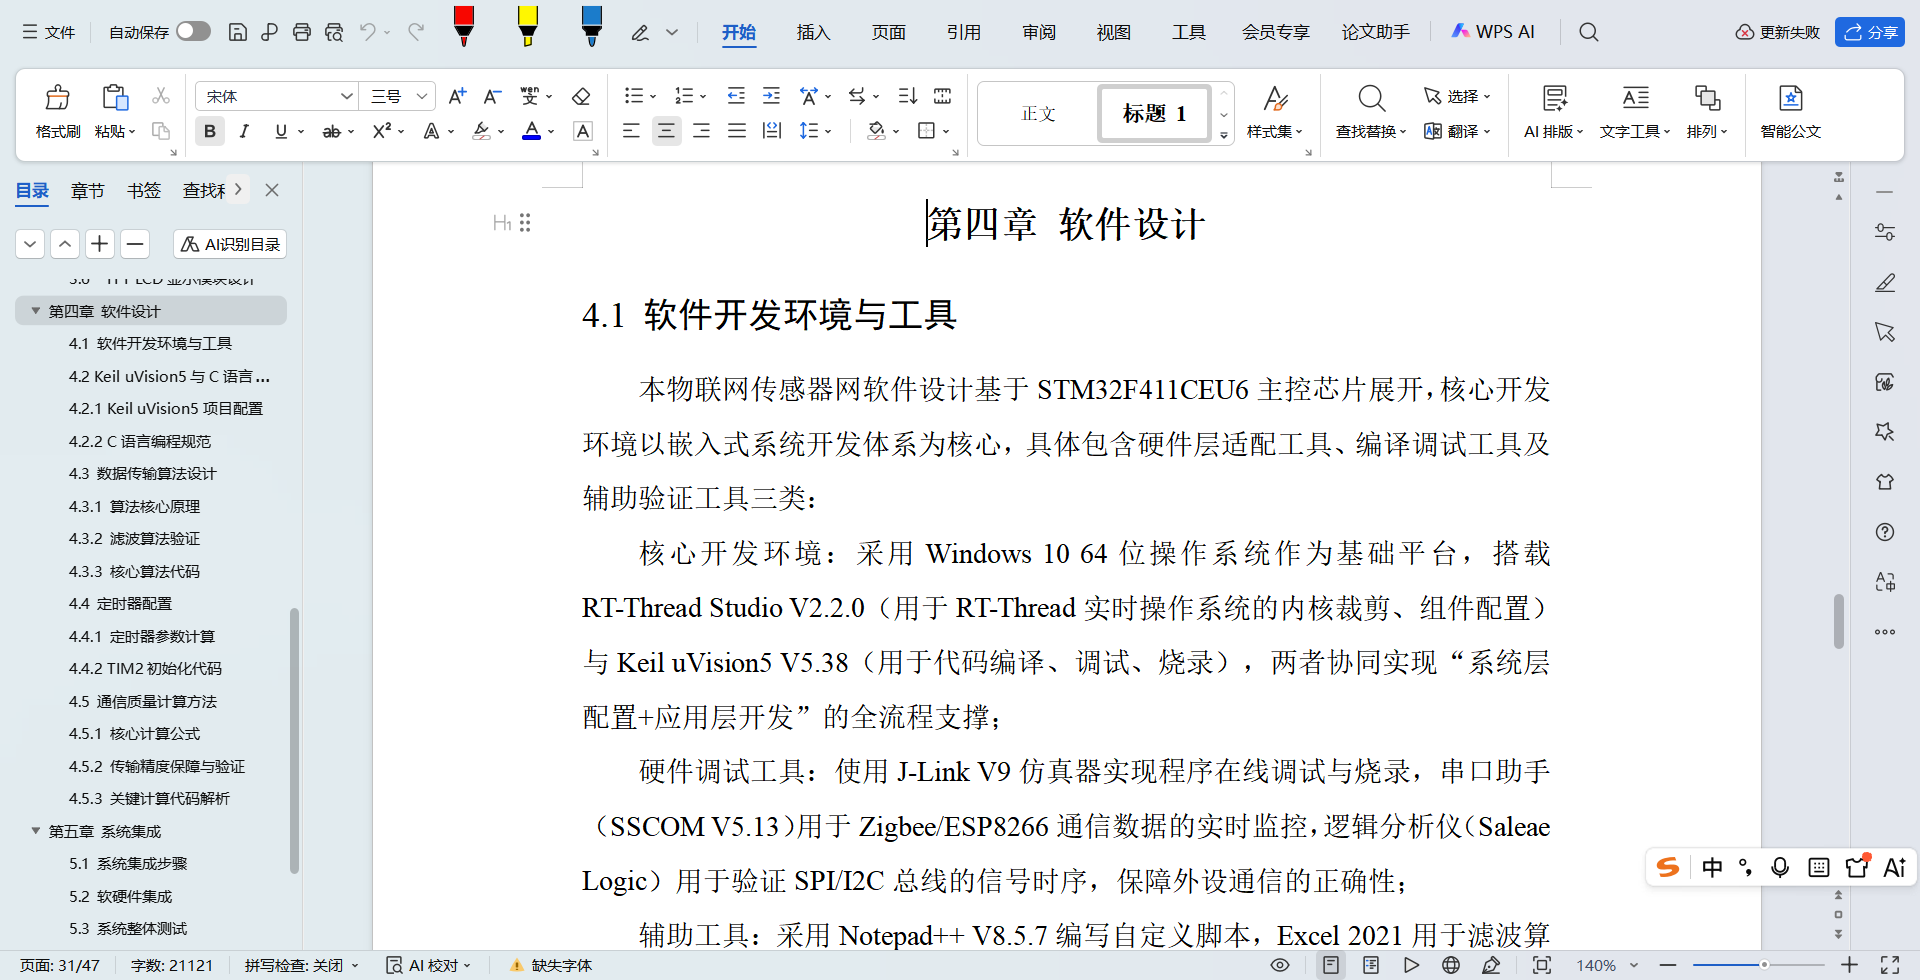Image resolution: width=1920 pixels, height=980 pixels.
Task: Click the WPS AI button
Action: 1492,32
